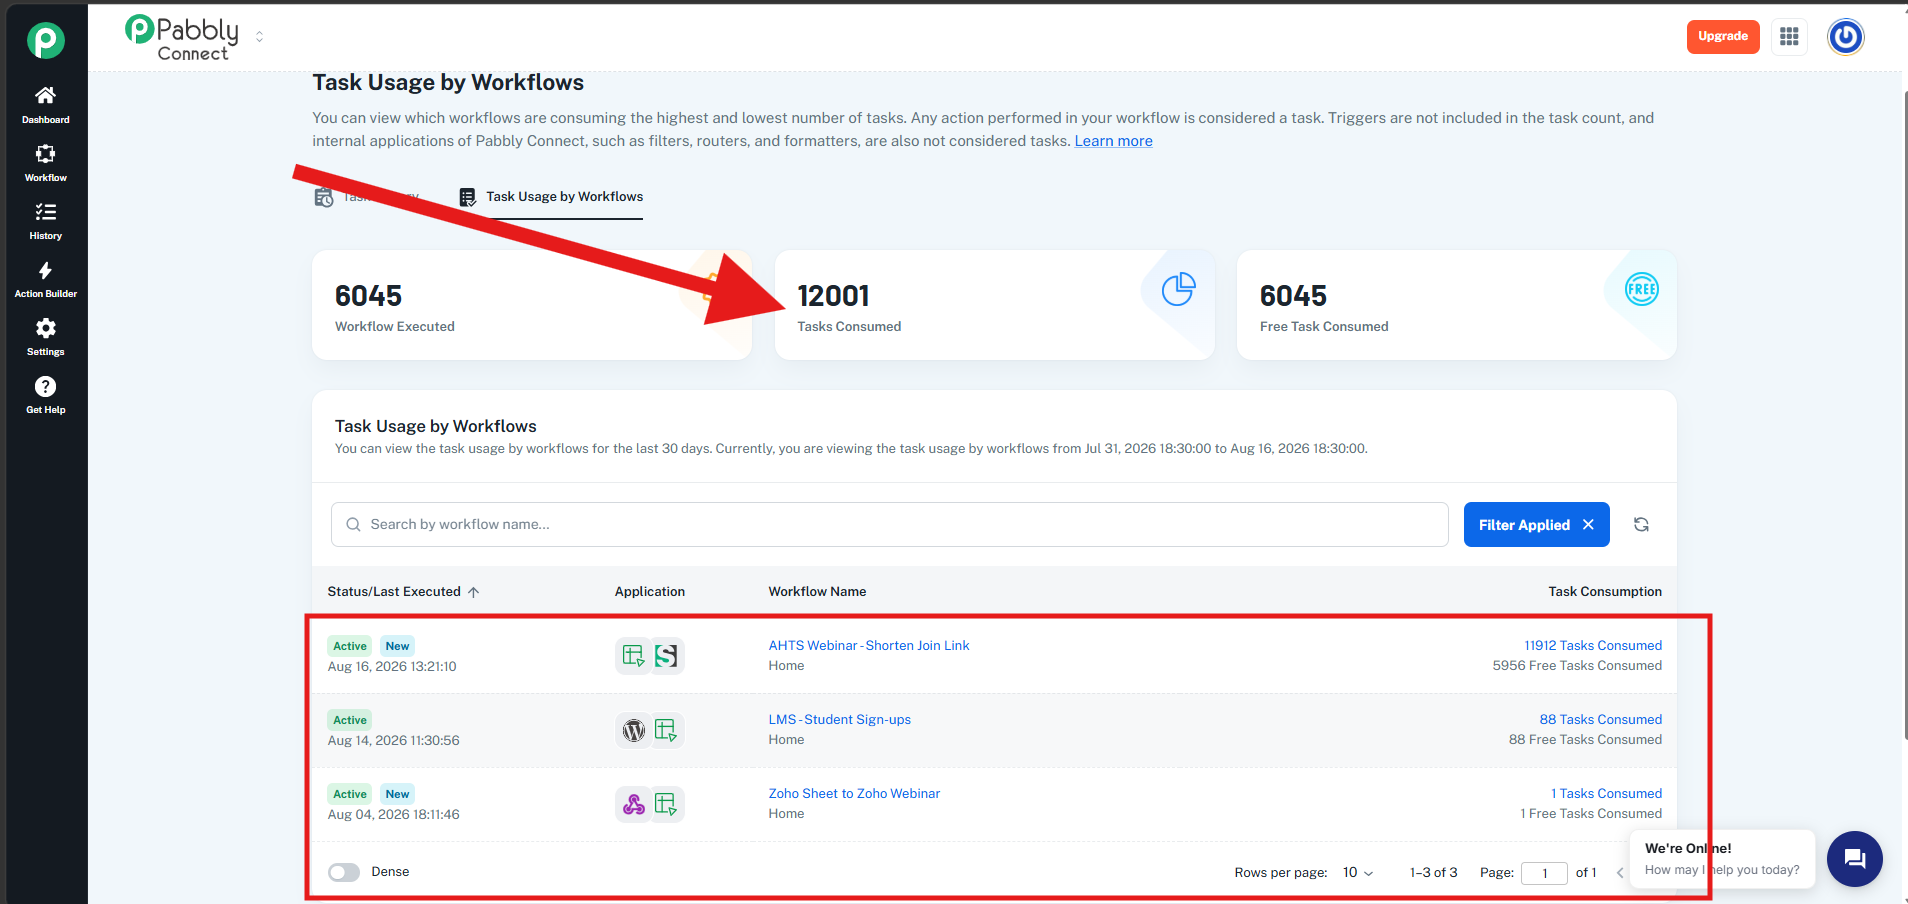Viewport: 1908px width, 904px height.
Task: Click the Workflow Name column header
Action: point(817,592)
